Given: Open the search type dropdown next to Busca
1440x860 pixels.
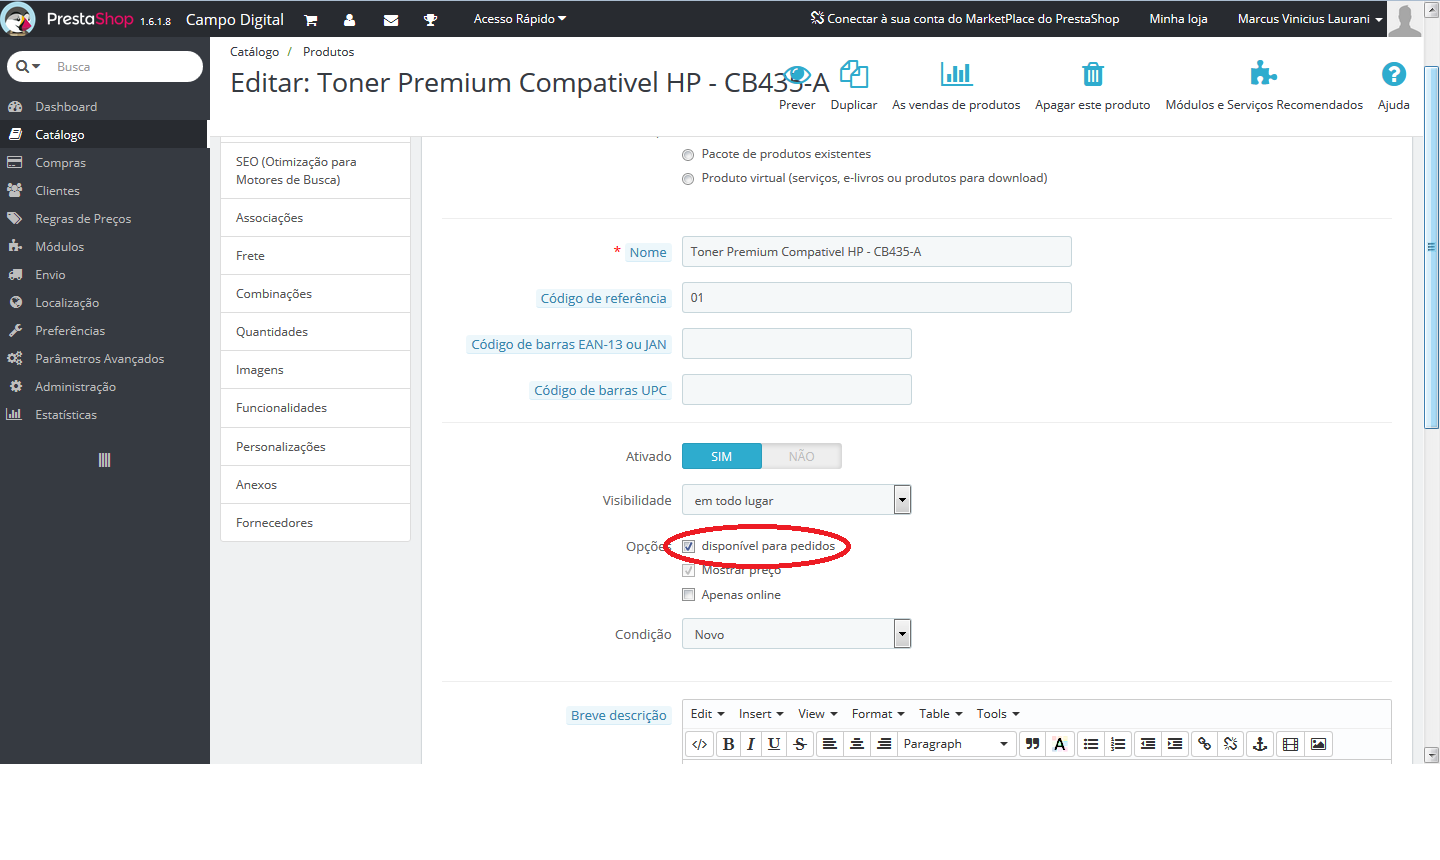Looking at the screenshot, I should (x=28, y=66).
